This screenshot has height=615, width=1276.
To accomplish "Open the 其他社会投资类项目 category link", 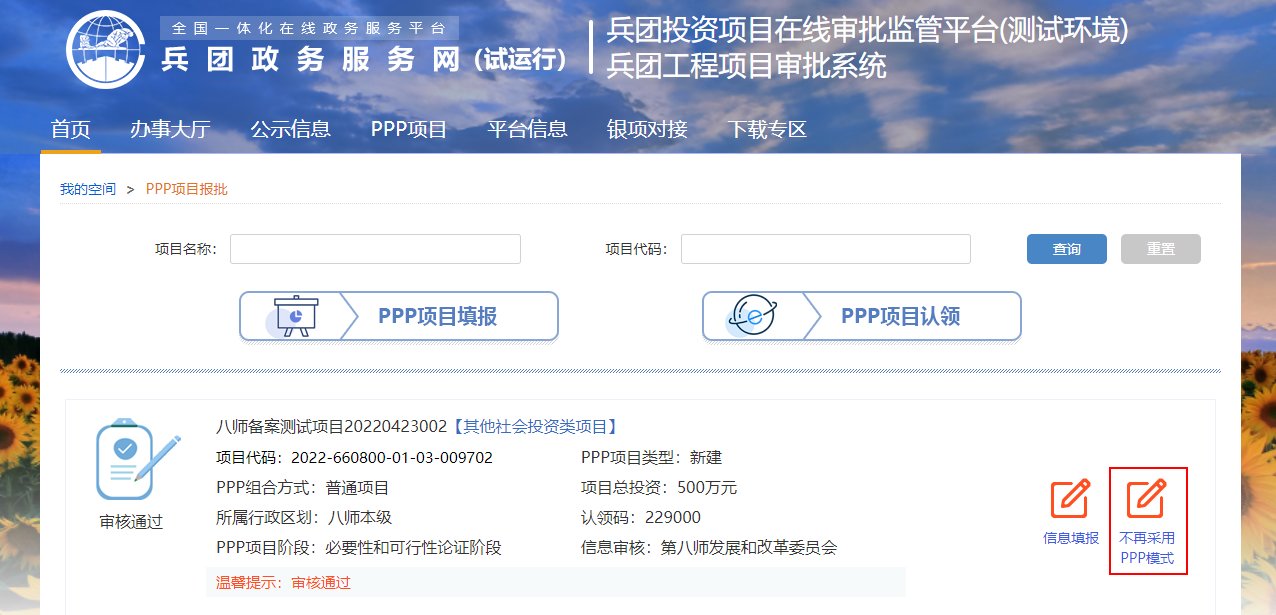I will coord(535,427).
